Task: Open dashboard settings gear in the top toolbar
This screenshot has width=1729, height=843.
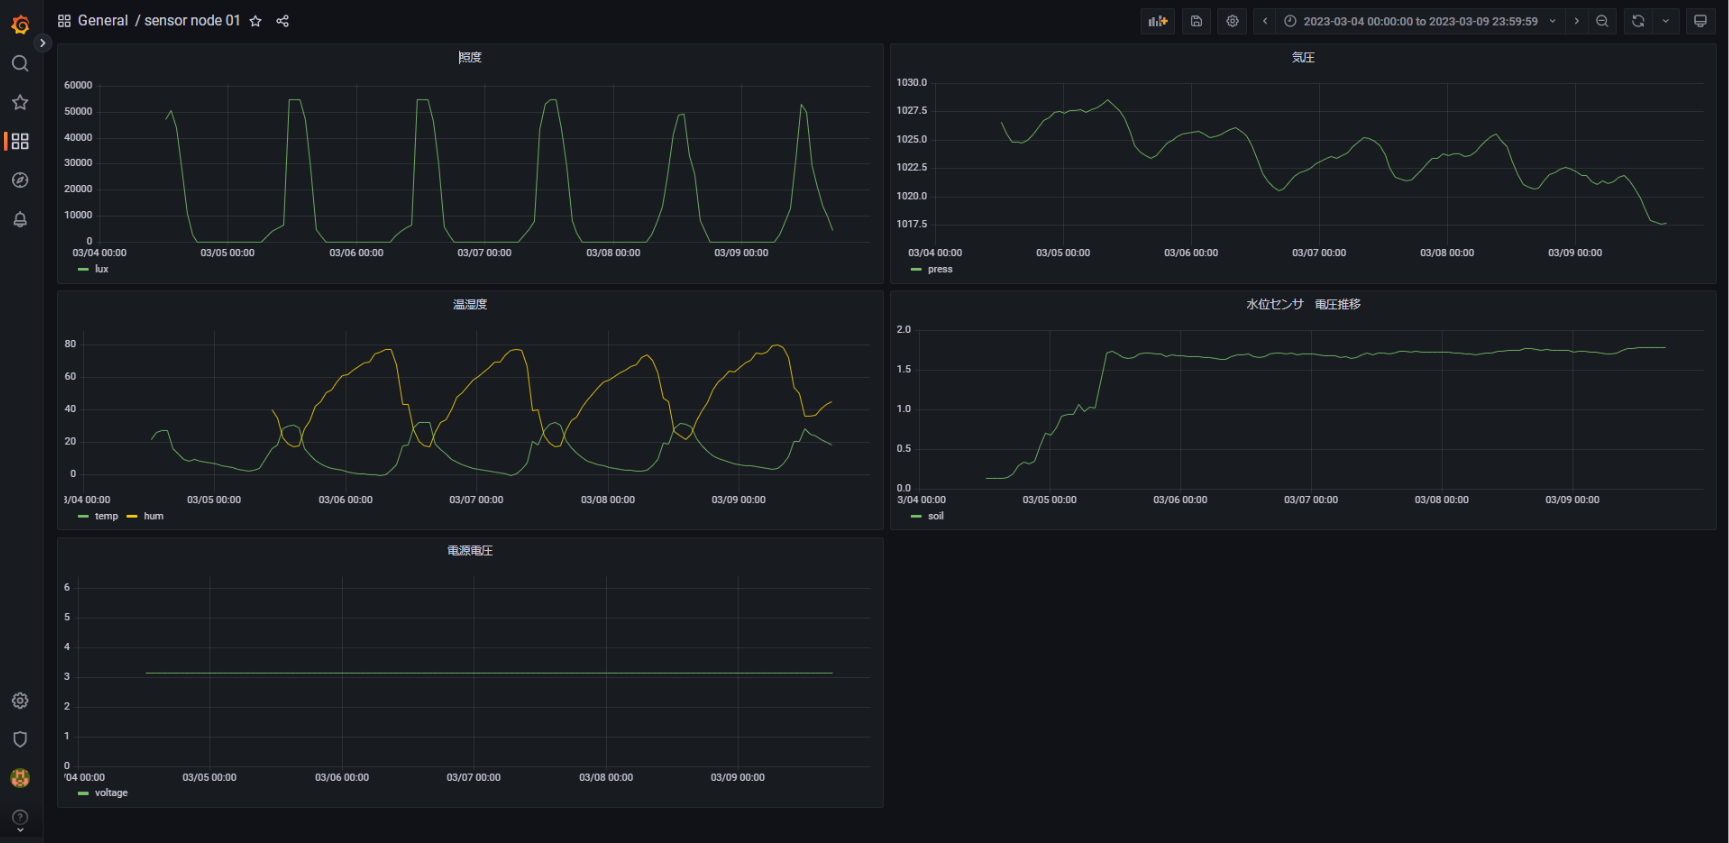Action: click(x=1232, y=21)
